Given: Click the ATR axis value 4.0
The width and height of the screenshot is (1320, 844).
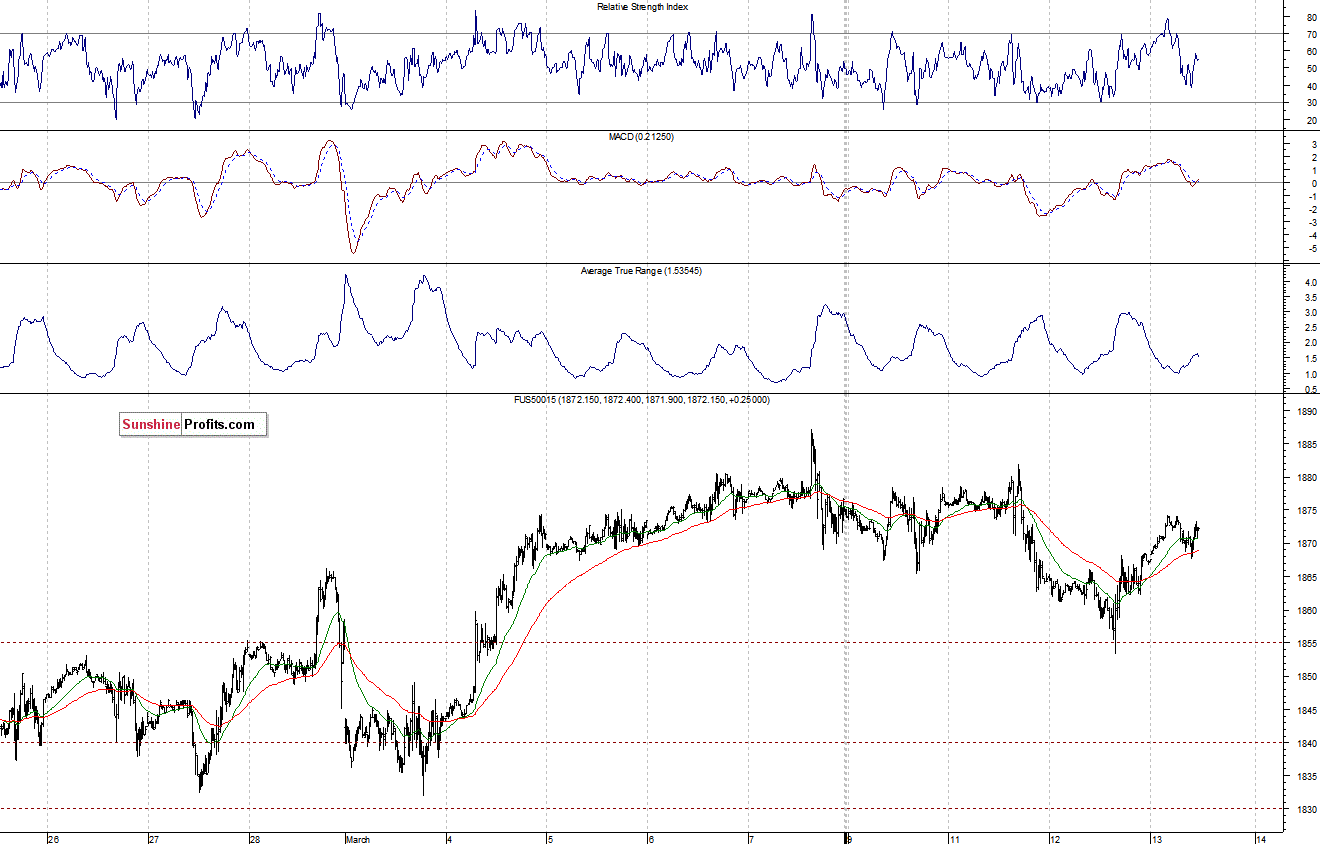Looking at the screenshot, I should pyautogui.click(x=1312, y=283).
